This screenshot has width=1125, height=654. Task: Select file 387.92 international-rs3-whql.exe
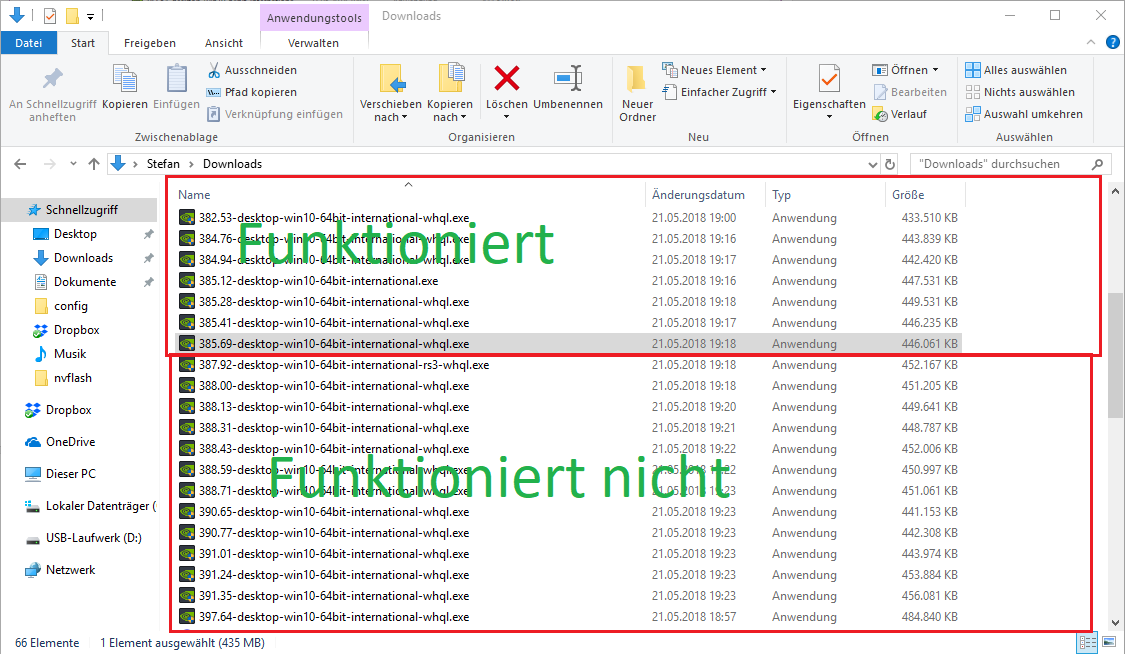click(568, 365)
